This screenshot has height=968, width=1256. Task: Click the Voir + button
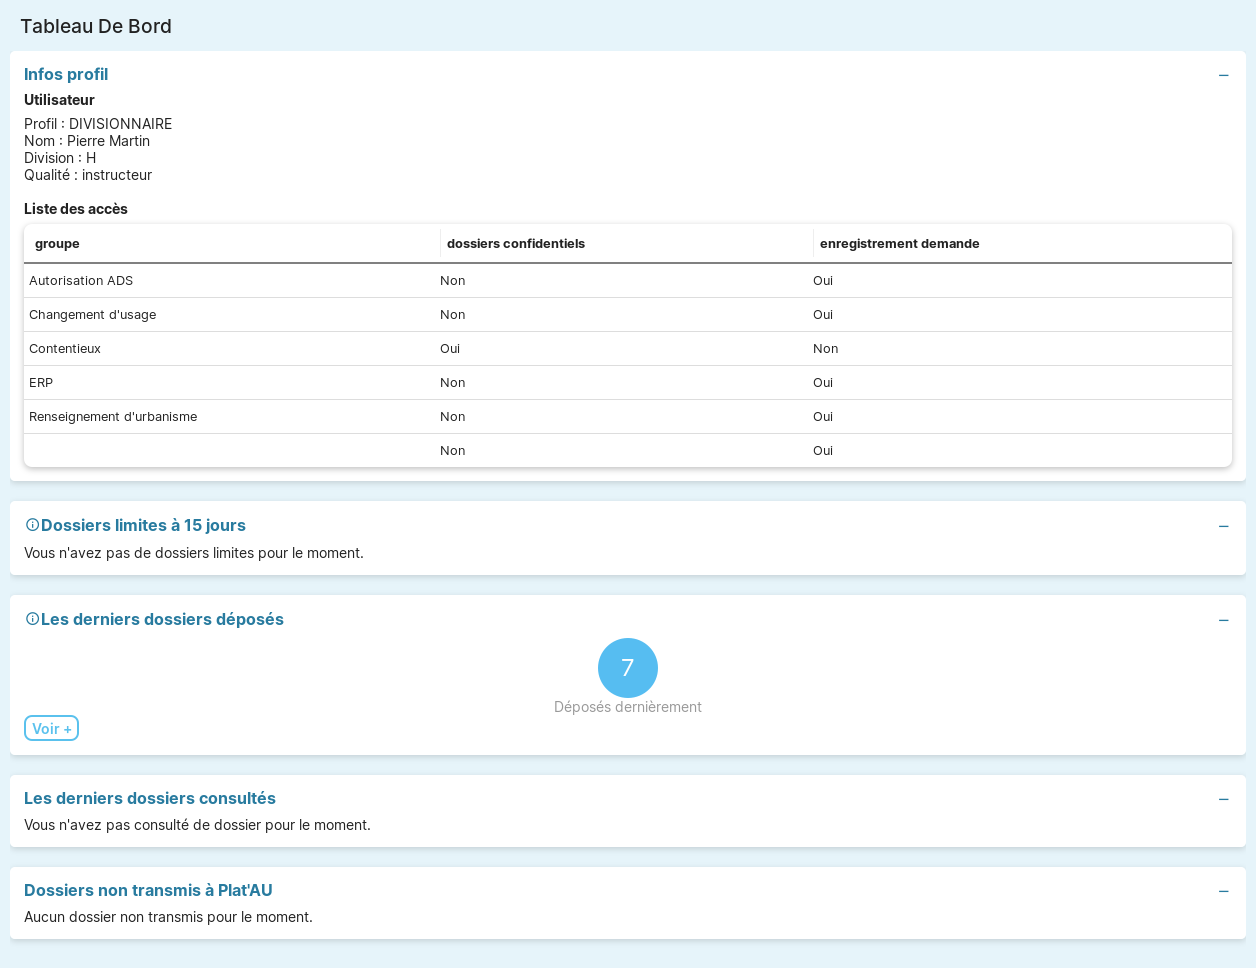tap(51, 729)
